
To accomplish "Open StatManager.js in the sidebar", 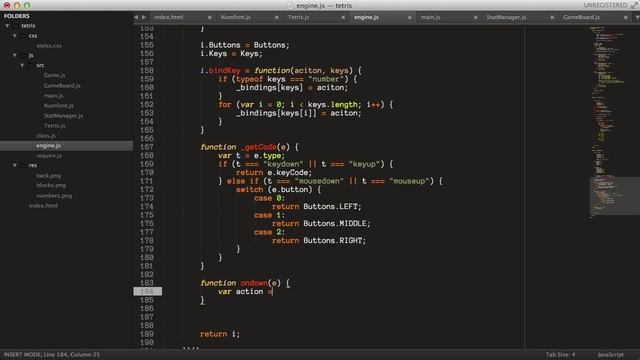I will [x=63, y=116].
